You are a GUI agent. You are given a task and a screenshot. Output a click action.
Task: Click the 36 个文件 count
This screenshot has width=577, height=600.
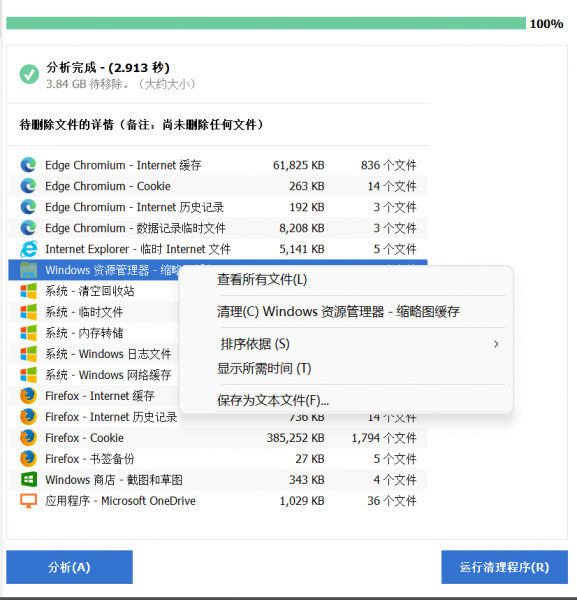point(392,501)
